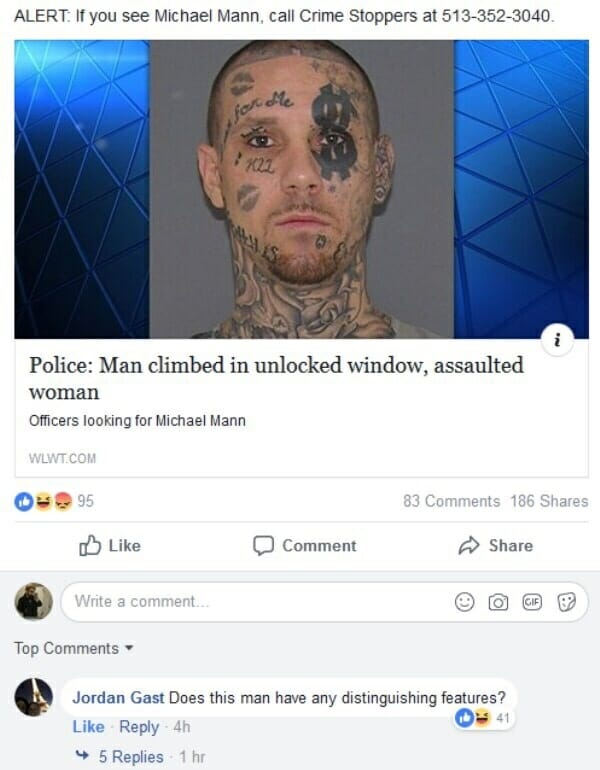Expand the Top Comments sort dropdown
Viewport: 600px width, 770px height.
pyautogui.click(x=74, y=648)
